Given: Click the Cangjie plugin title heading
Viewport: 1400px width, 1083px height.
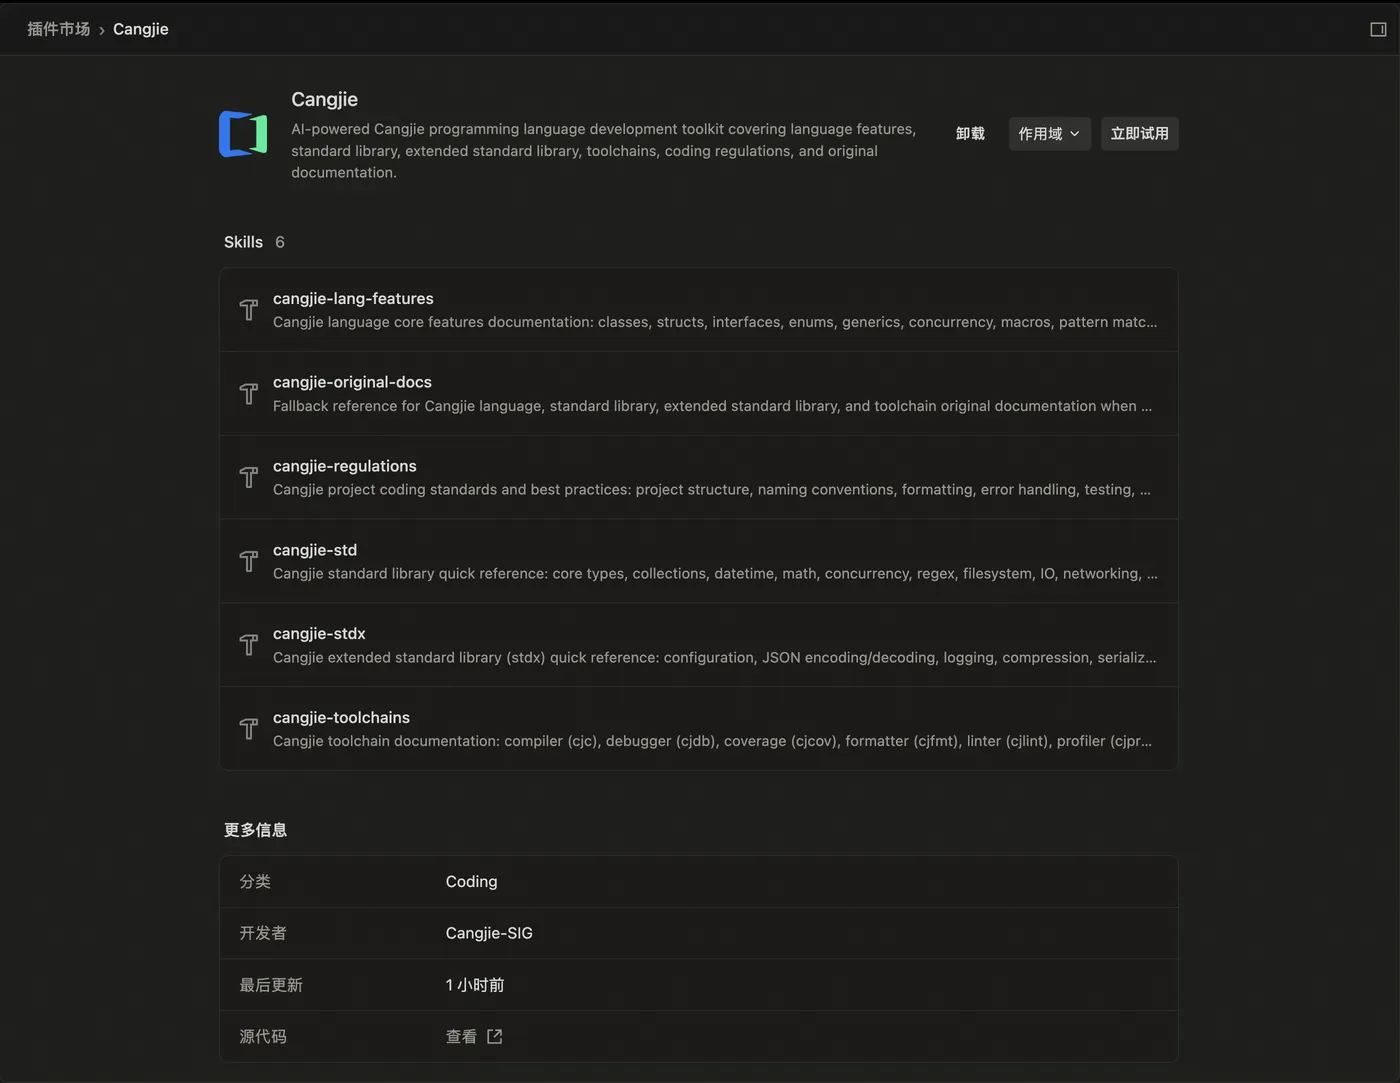Looking at the screenshot, I should [x=324, y=99].
